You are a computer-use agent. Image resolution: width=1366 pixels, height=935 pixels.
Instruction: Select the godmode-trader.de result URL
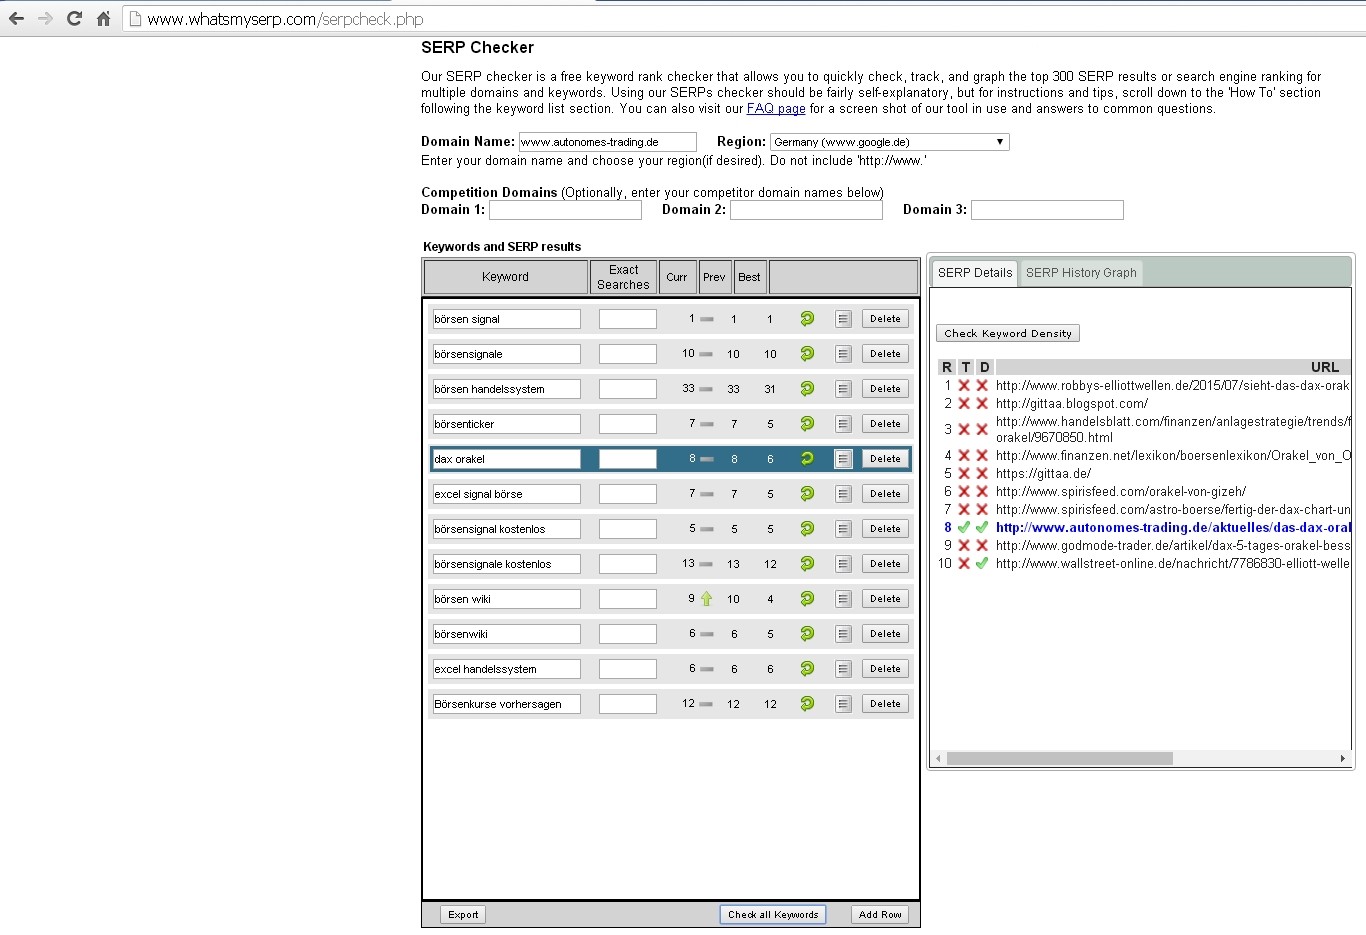[1173, 546]
